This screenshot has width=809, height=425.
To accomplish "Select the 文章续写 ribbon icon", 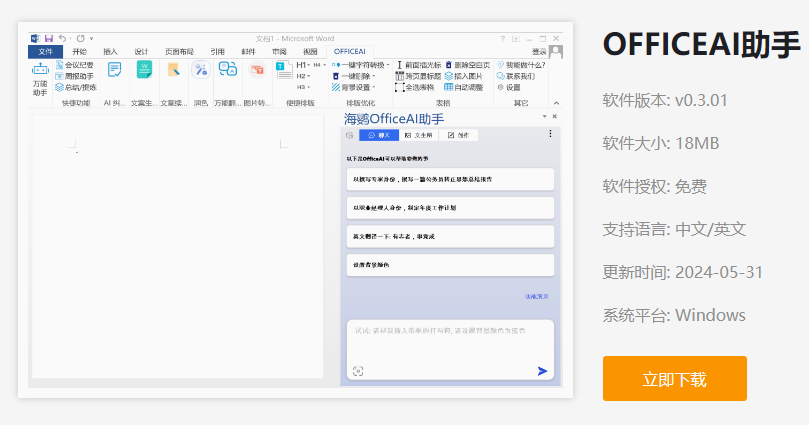I will coord(173,70).
